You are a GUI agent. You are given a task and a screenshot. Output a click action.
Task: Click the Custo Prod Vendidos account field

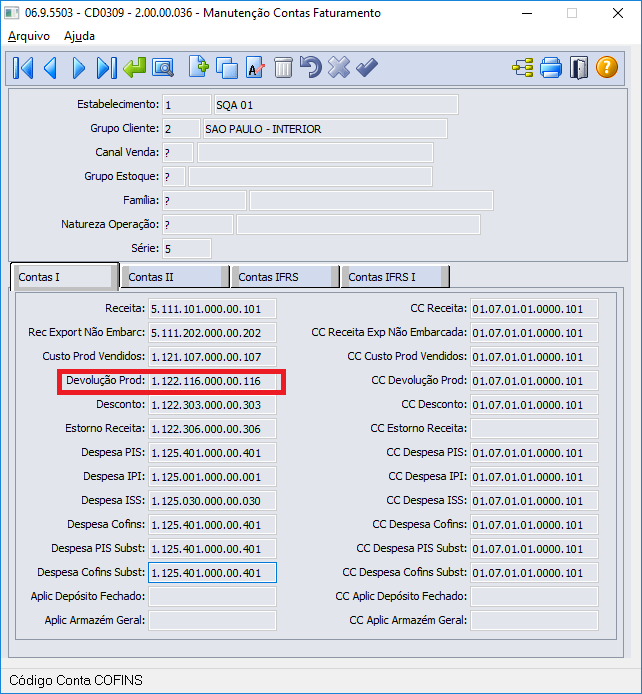pyautogui.click(x=212, y=356)
